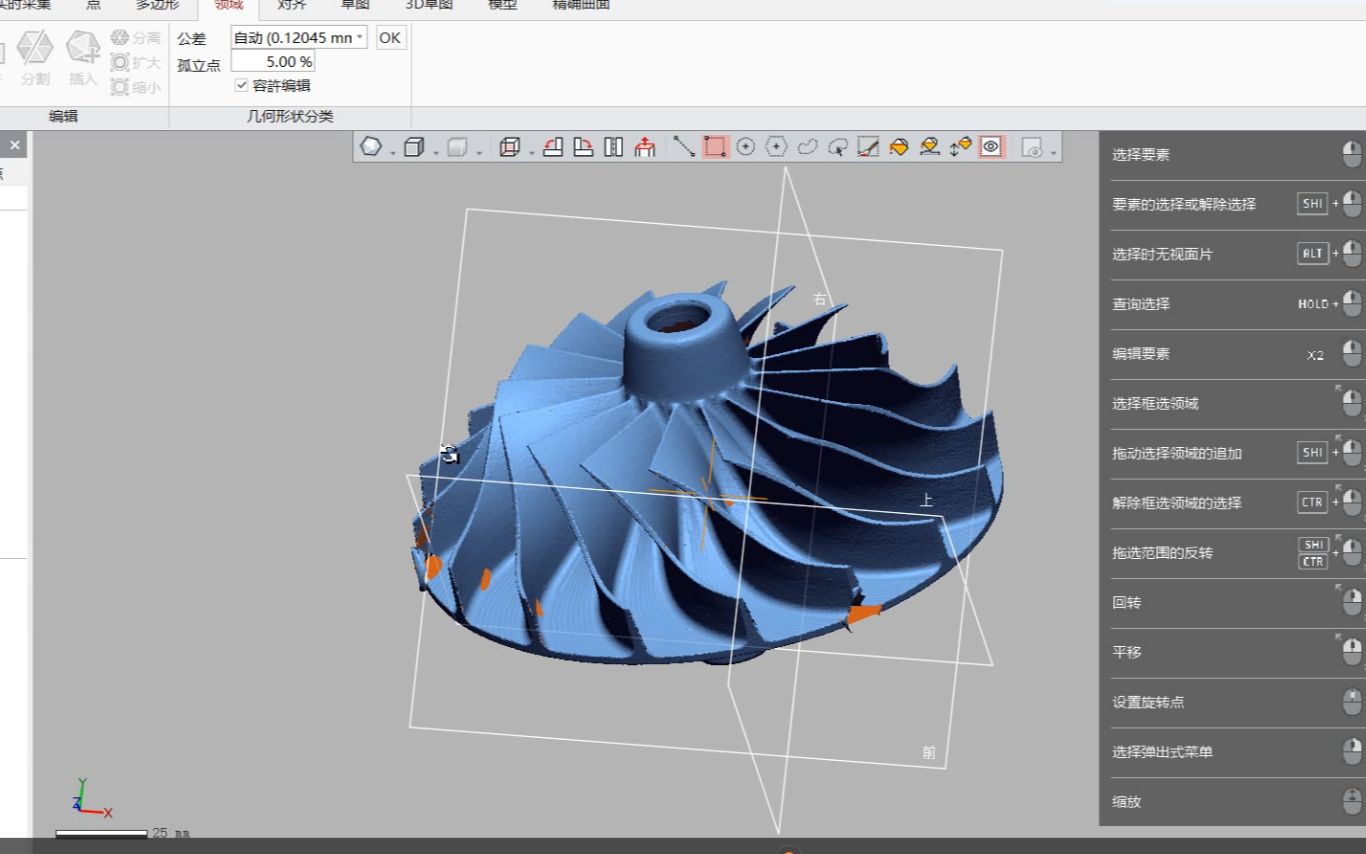This screenshot has height=854, width=1366.
Task: Click the 分割 split region icon
Action: 35,57
